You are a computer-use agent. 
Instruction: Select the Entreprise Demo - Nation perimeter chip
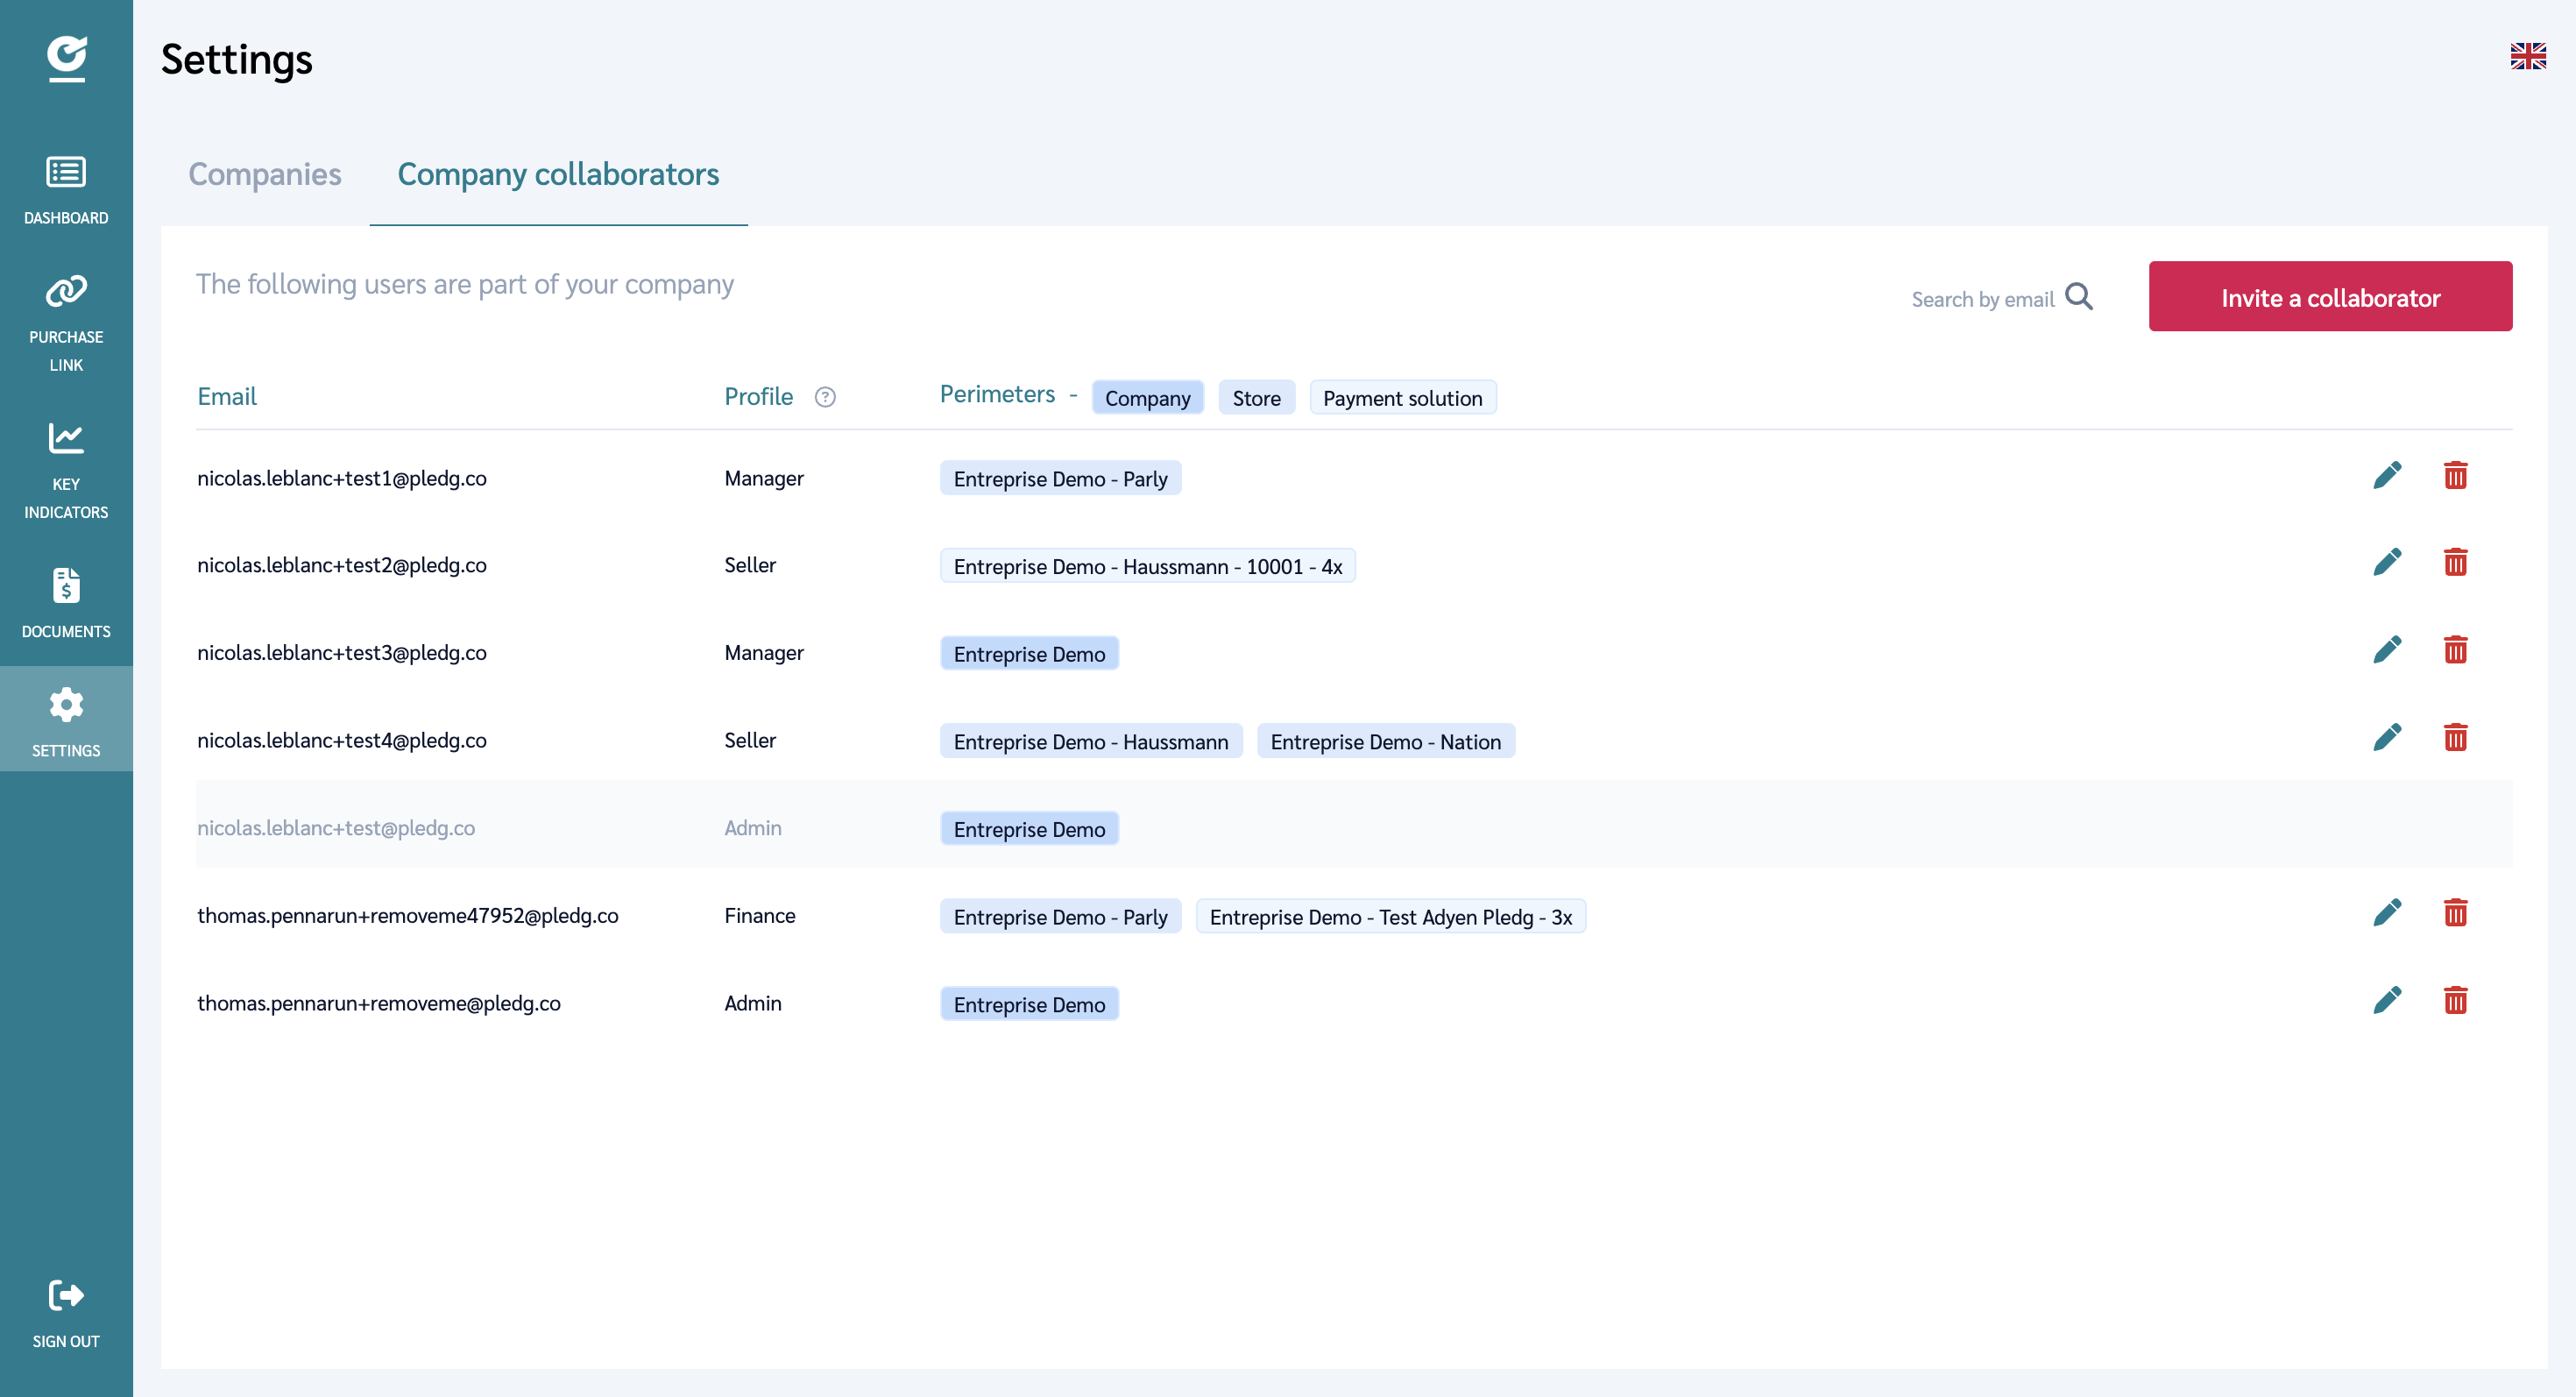(x=1386, y=741)
